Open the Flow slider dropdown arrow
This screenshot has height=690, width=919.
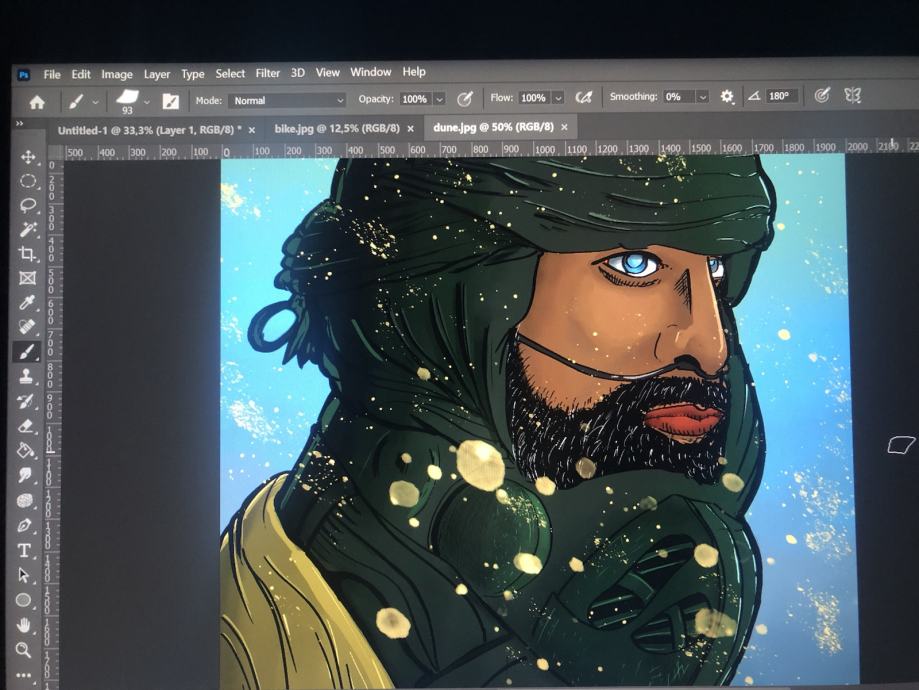(x=559, y=98)
